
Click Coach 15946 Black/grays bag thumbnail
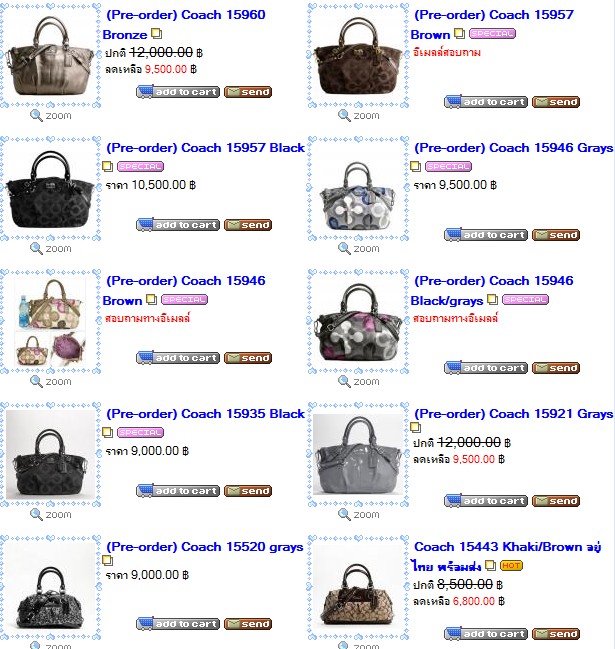tap(358, 322)
